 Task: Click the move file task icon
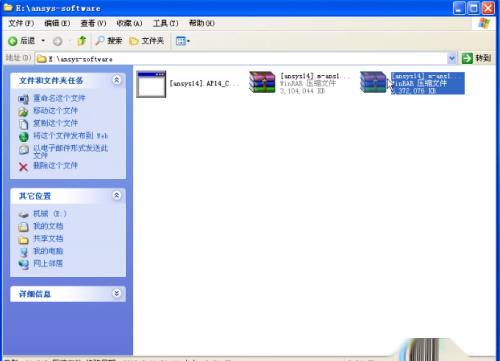pos(23,111)
